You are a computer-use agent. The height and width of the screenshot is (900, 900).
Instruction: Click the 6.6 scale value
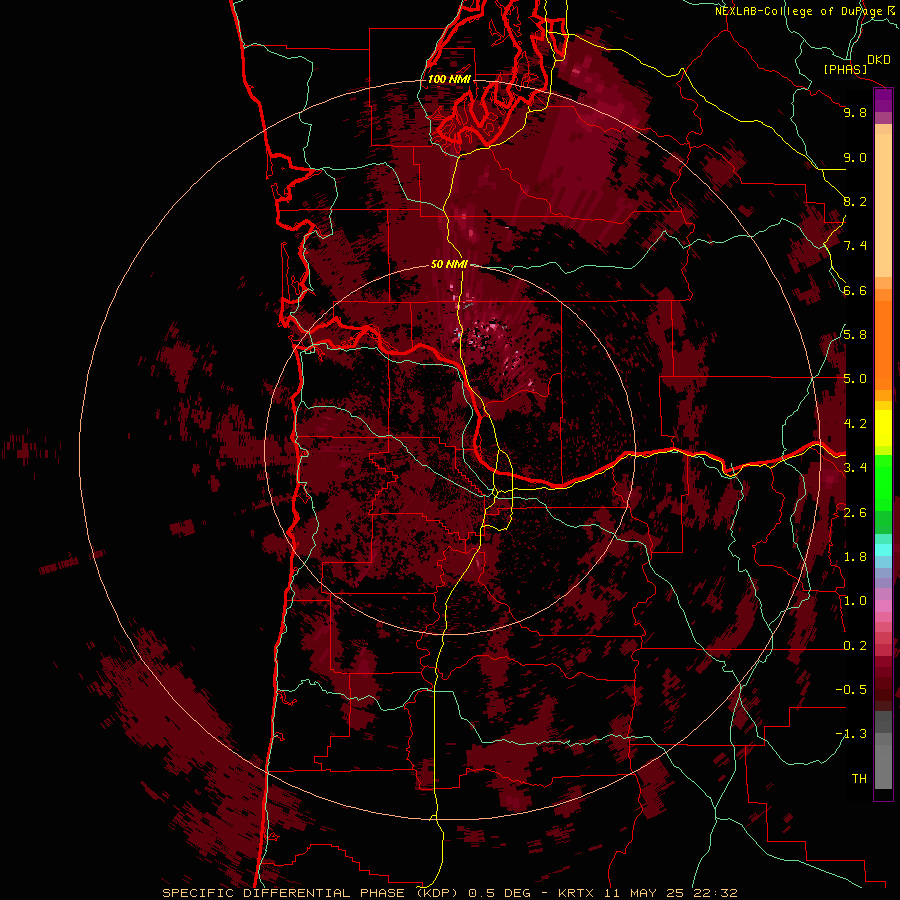pyautogui.click(x=855, y=290)
